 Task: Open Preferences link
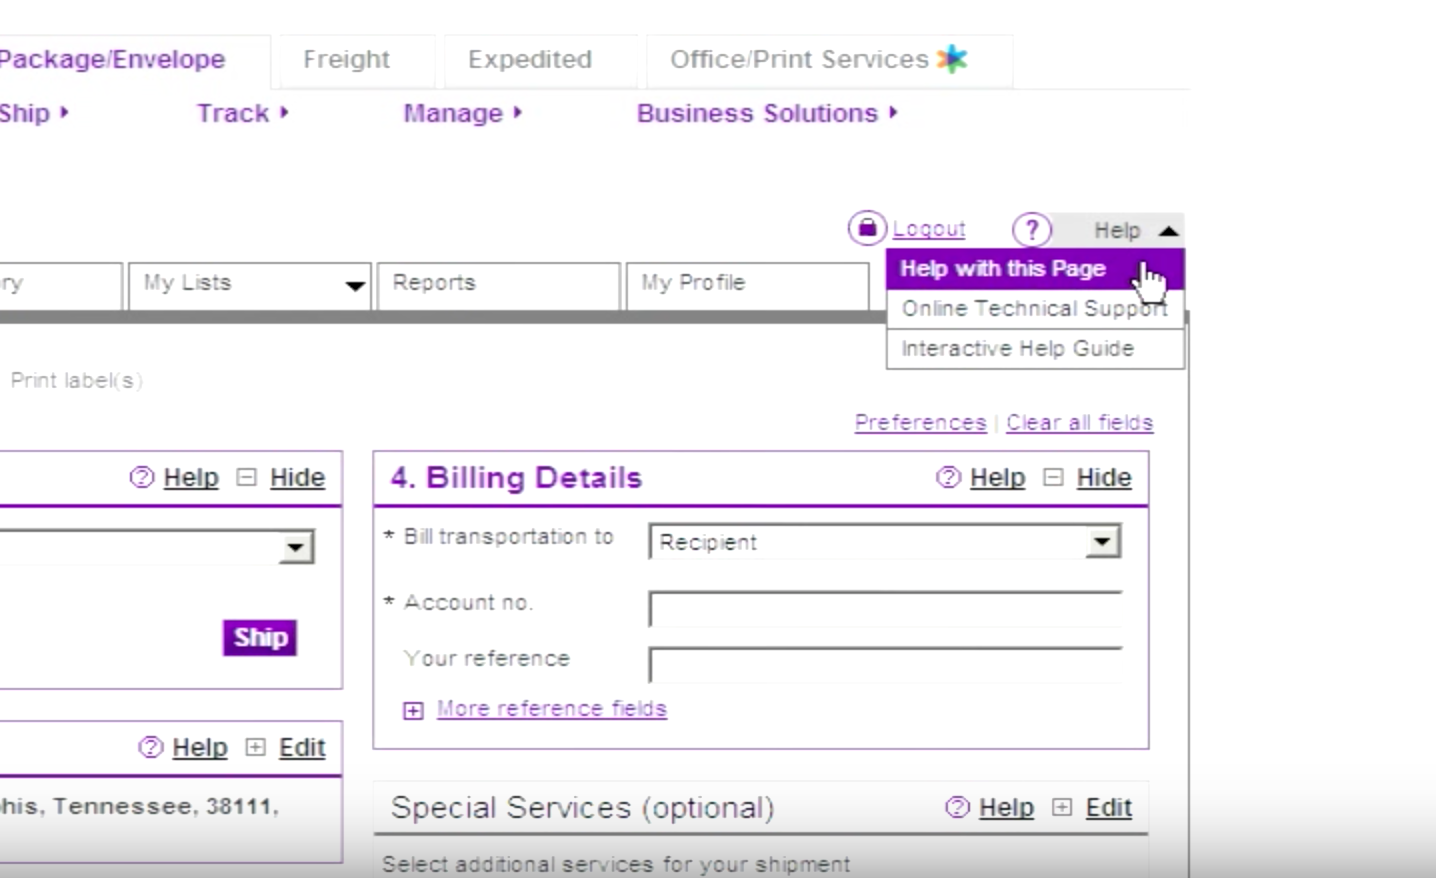coord(919,422)
